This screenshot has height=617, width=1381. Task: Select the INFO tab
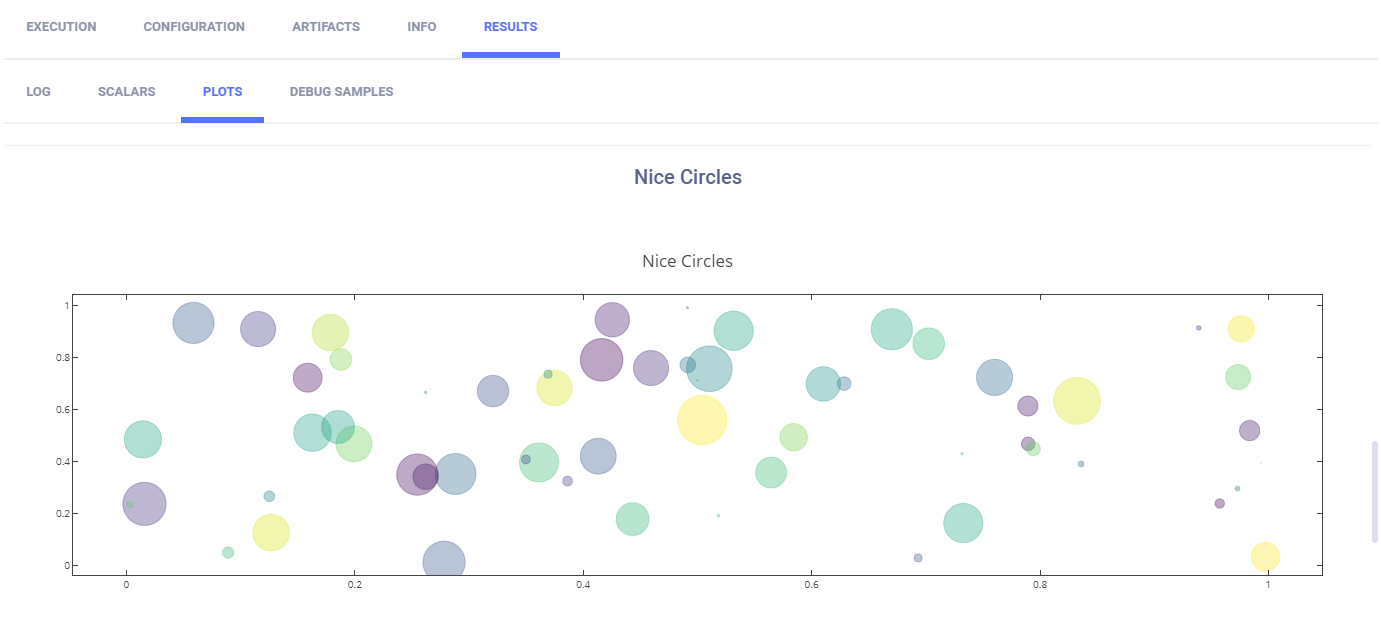[422, 27]
